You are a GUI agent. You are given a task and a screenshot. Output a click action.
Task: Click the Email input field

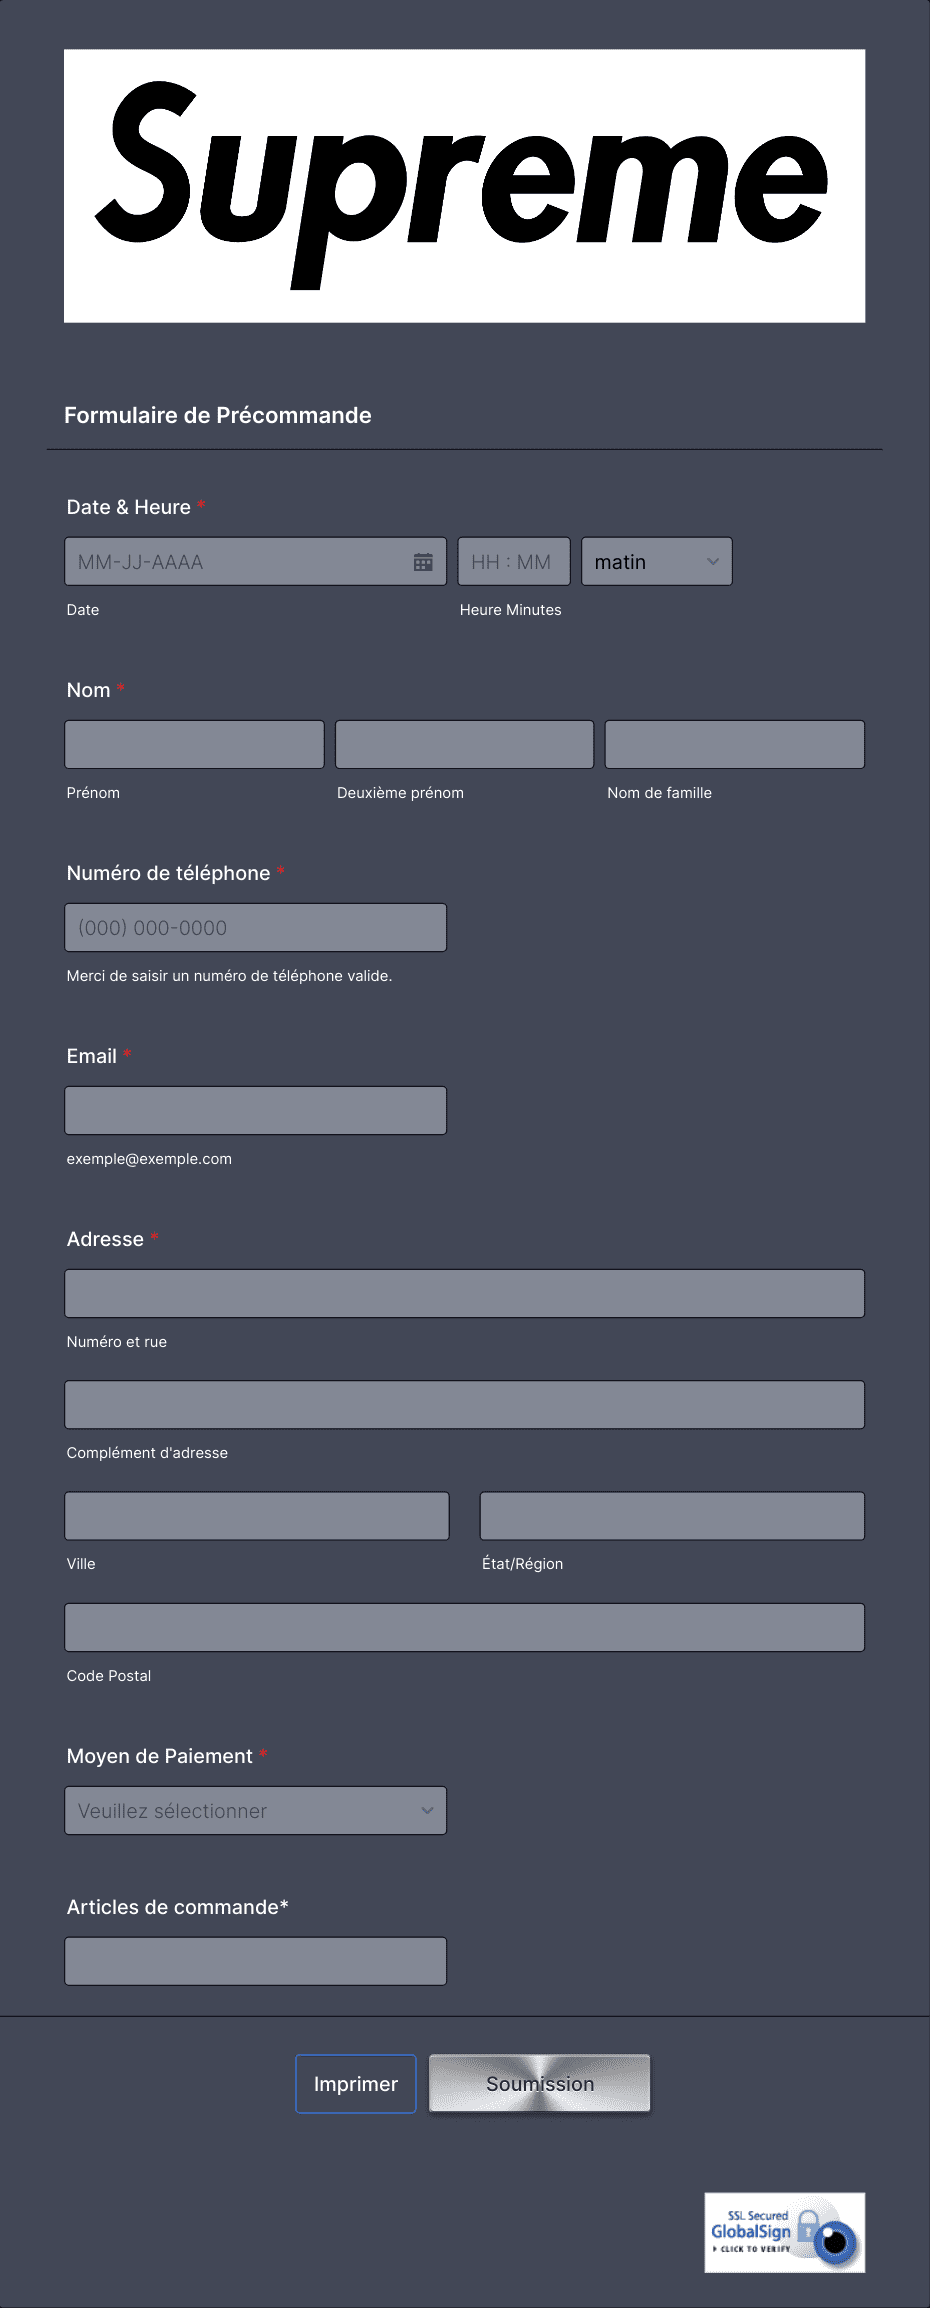click(x=256, y=1111)
